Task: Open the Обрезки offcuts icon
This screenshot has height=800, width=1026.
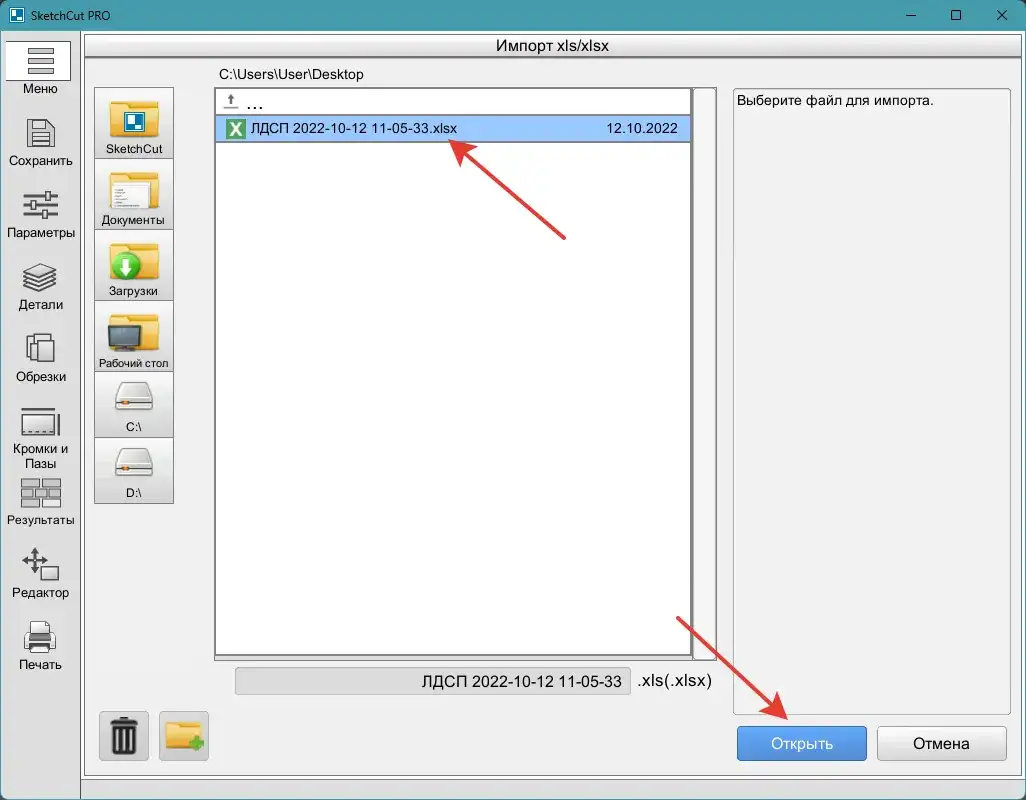Action: point(40,350)
